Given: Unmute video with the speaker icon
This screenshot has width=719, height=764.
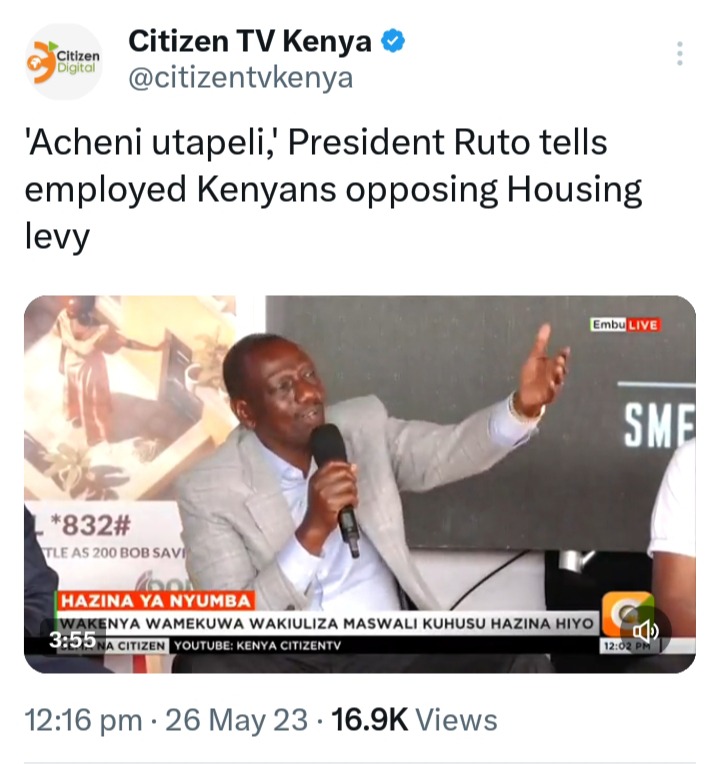Looking at the screenshot, I should [x=645, y=632].
